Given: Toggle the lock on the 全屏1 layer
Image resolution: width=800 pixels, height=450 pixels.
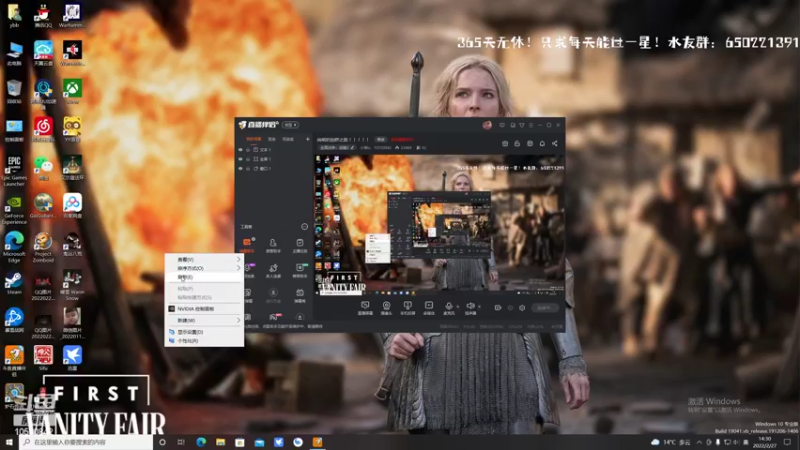Looking at the screenshot, I should [248, 159].
